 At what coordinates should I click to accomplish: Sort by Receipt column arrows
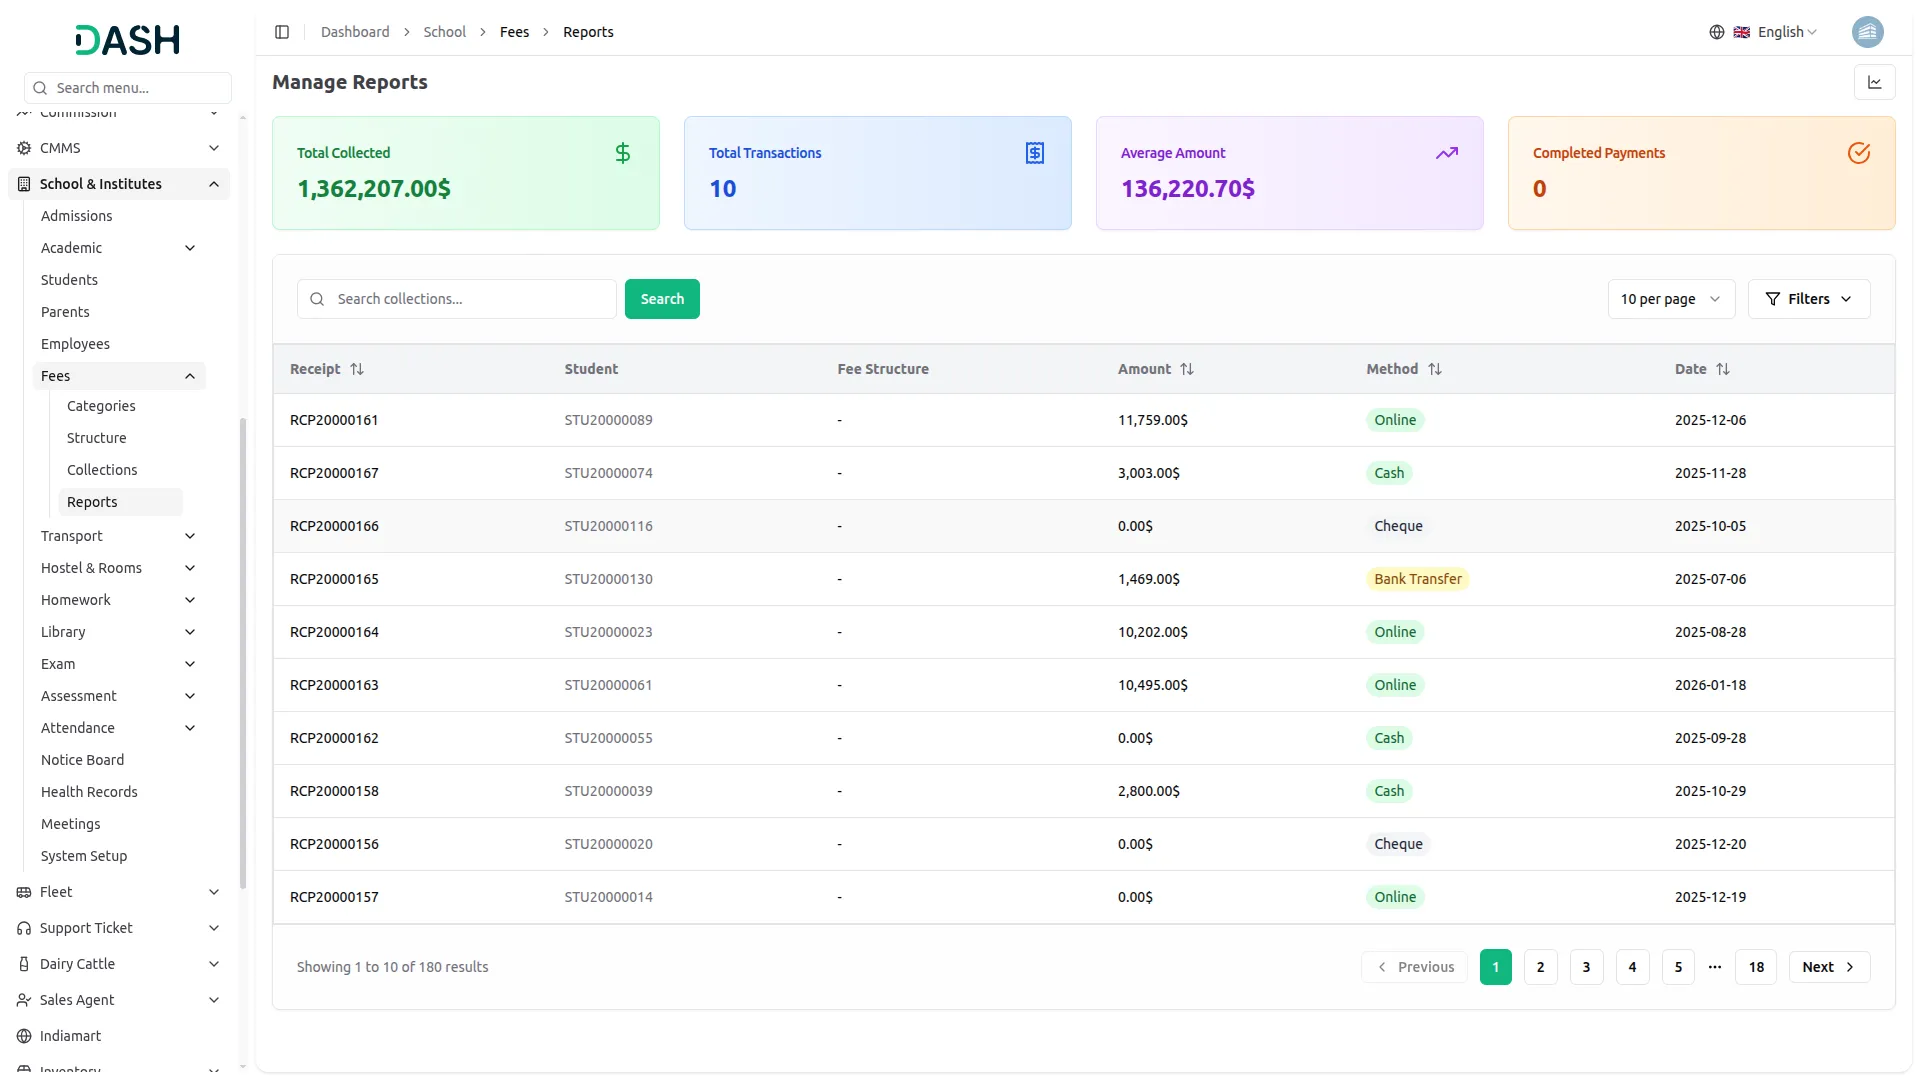pyautogui.click(x=357, y=369)
